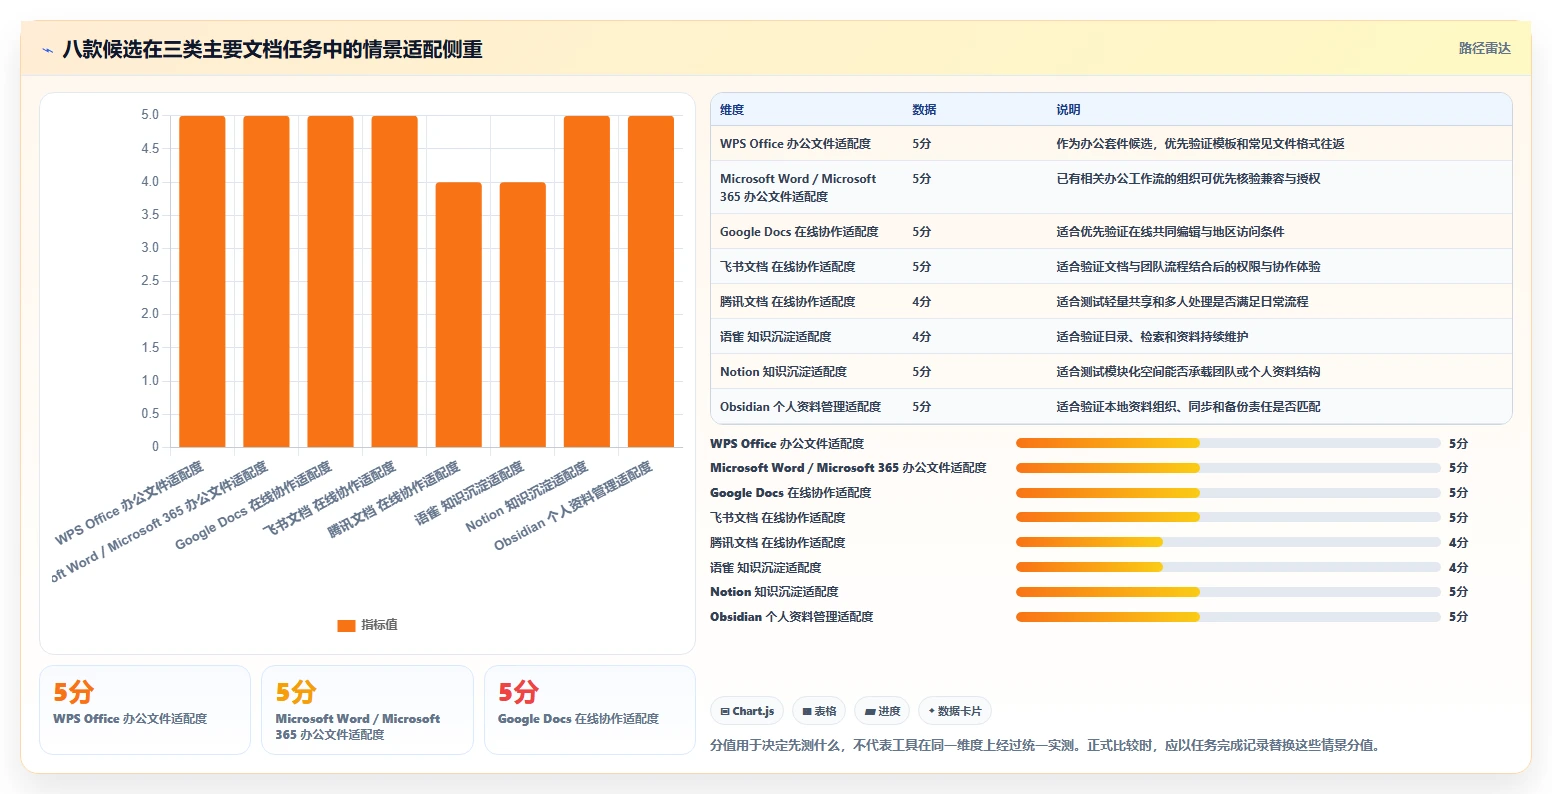Click the description 适合优先验证在线共同编辑与地区访问条件
1552x794 pixels.
tap(1170, 232)
